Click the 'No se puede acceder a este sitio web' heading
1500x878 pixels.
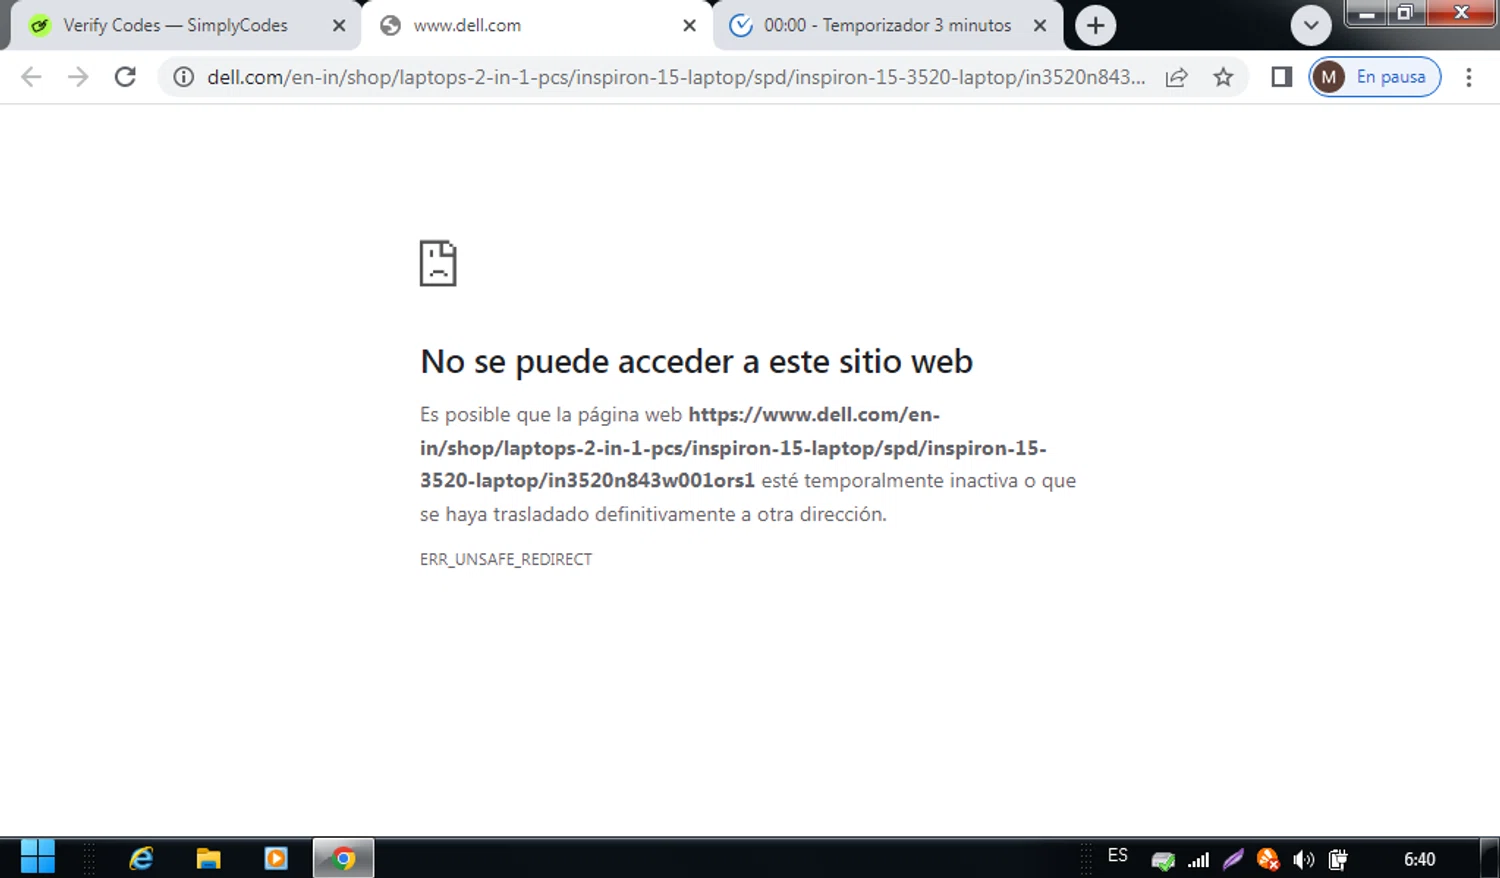click(696, 361)
